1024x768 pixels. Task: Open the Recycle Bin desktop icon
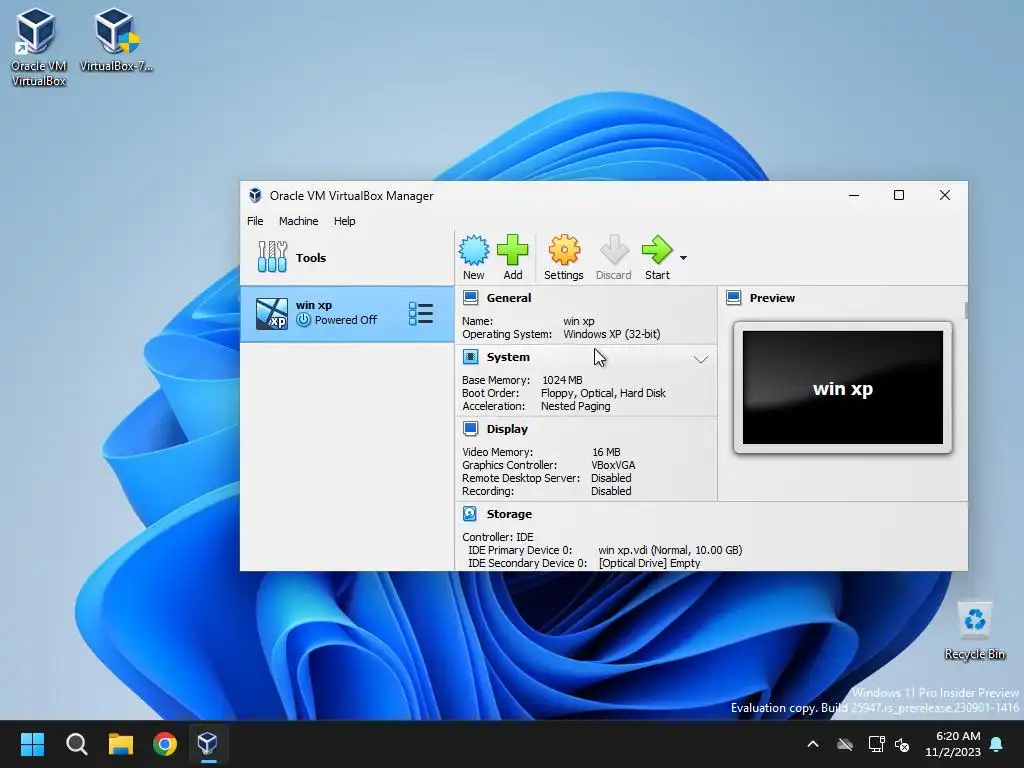[974, 630]
